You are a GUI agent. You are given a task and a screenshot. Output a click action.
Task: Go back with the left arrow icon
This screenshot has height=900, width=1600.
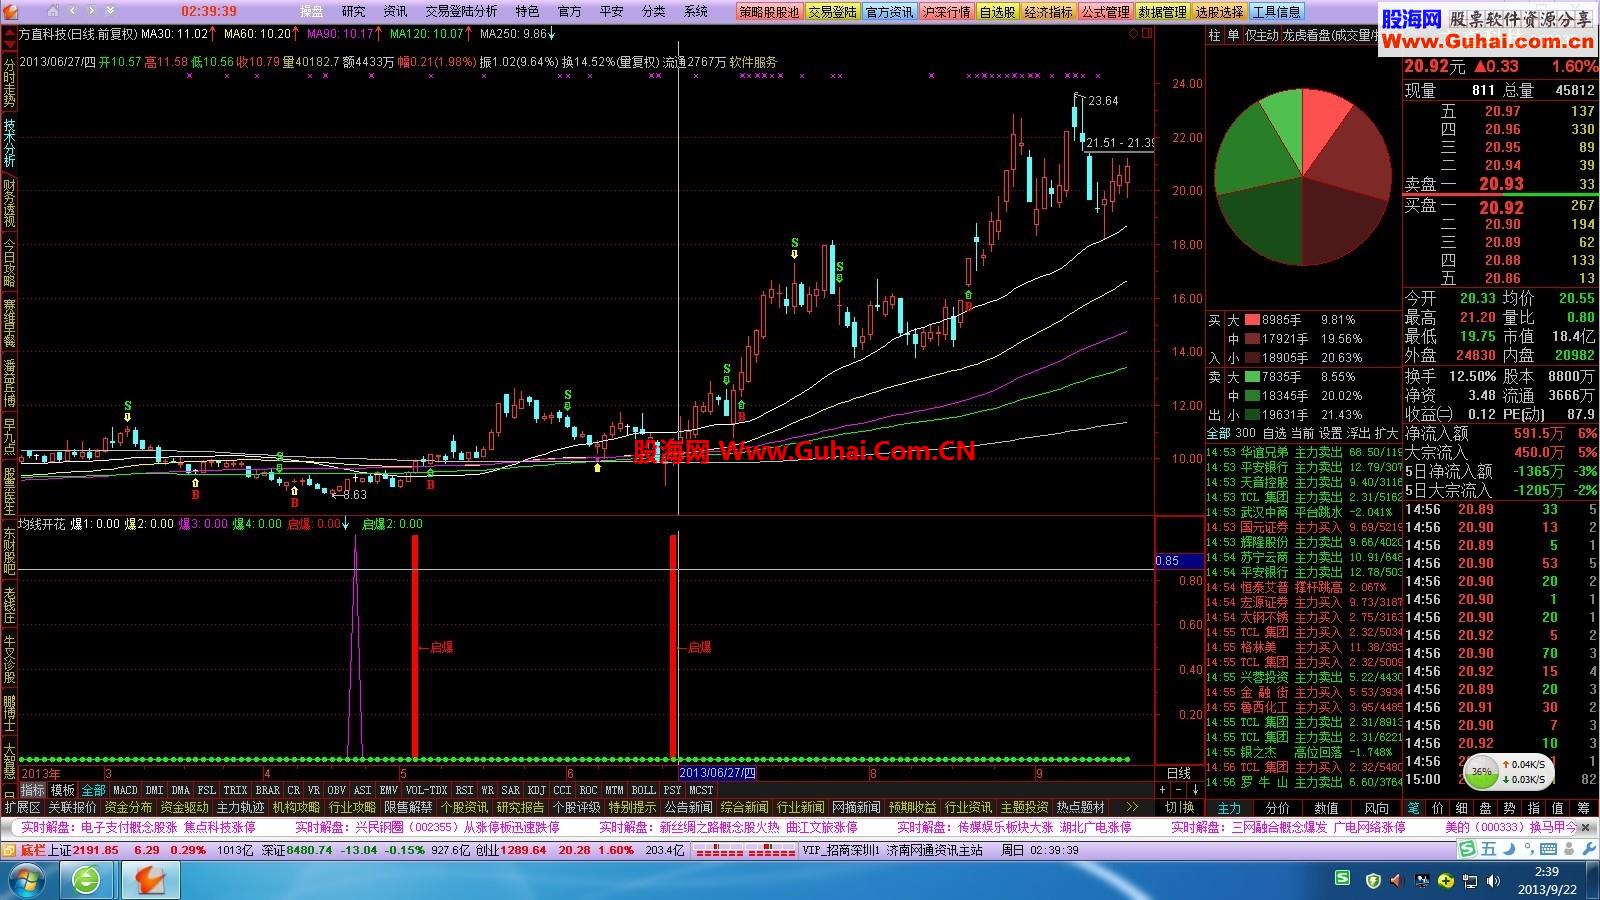tap(75, 11)
